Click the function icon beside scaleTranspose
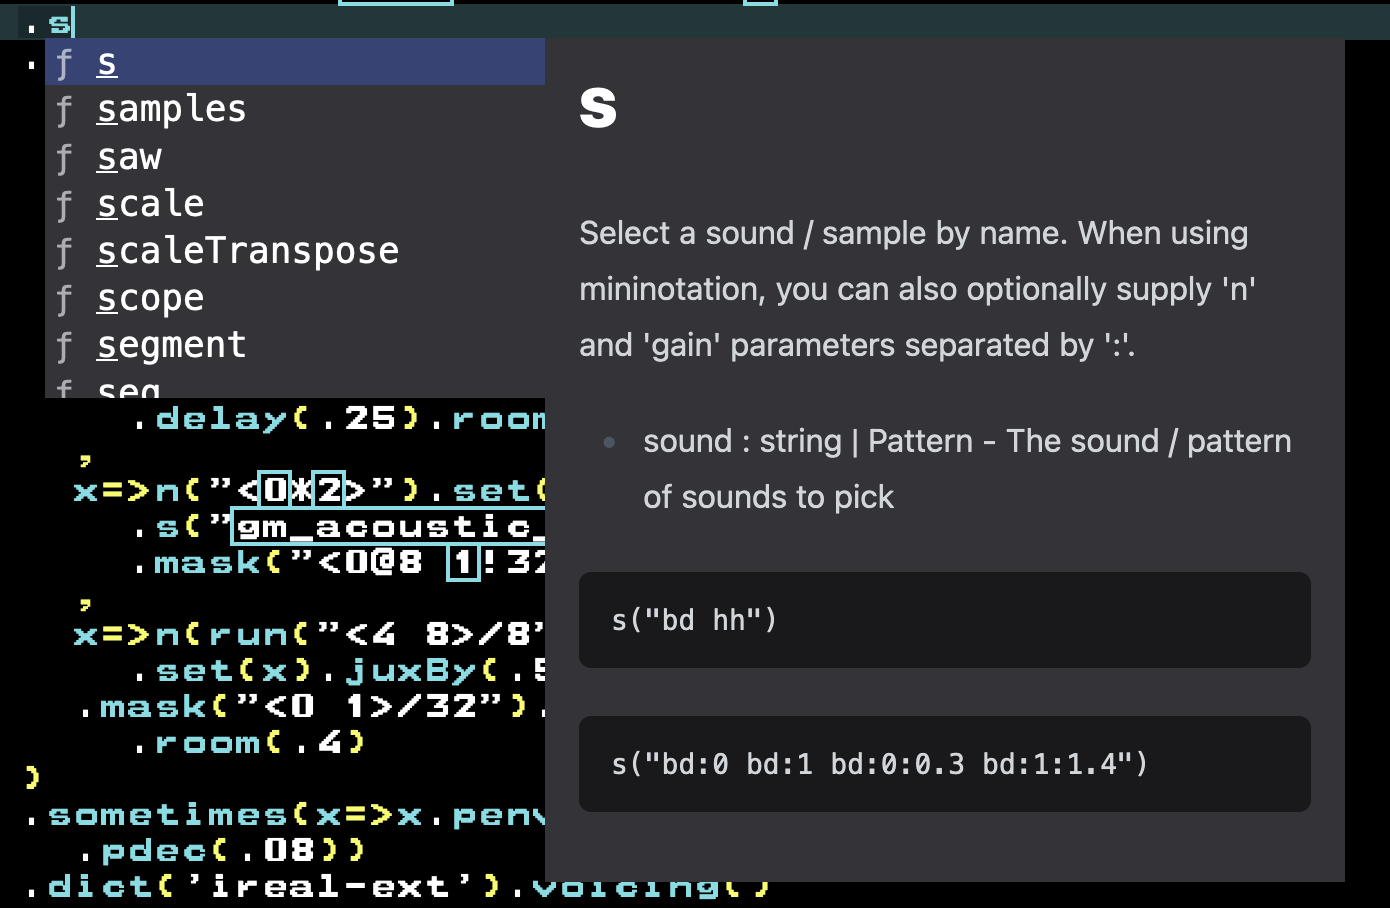 click(x=65, y=252)
